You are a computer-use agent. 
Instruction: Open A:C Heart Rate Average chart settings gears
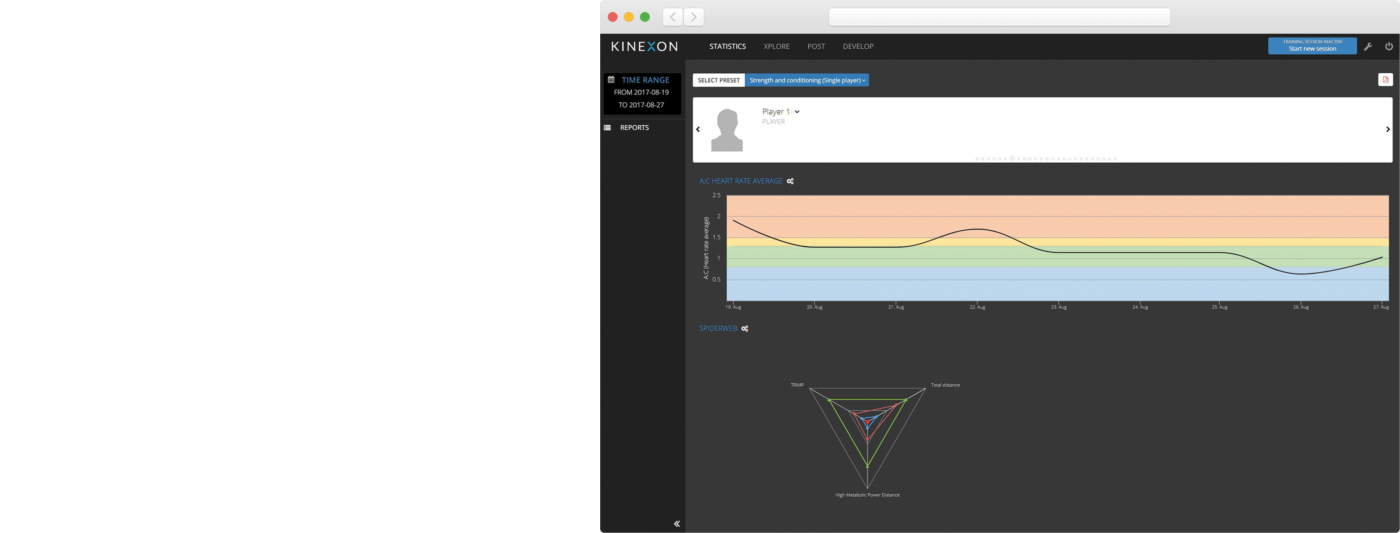790,181
